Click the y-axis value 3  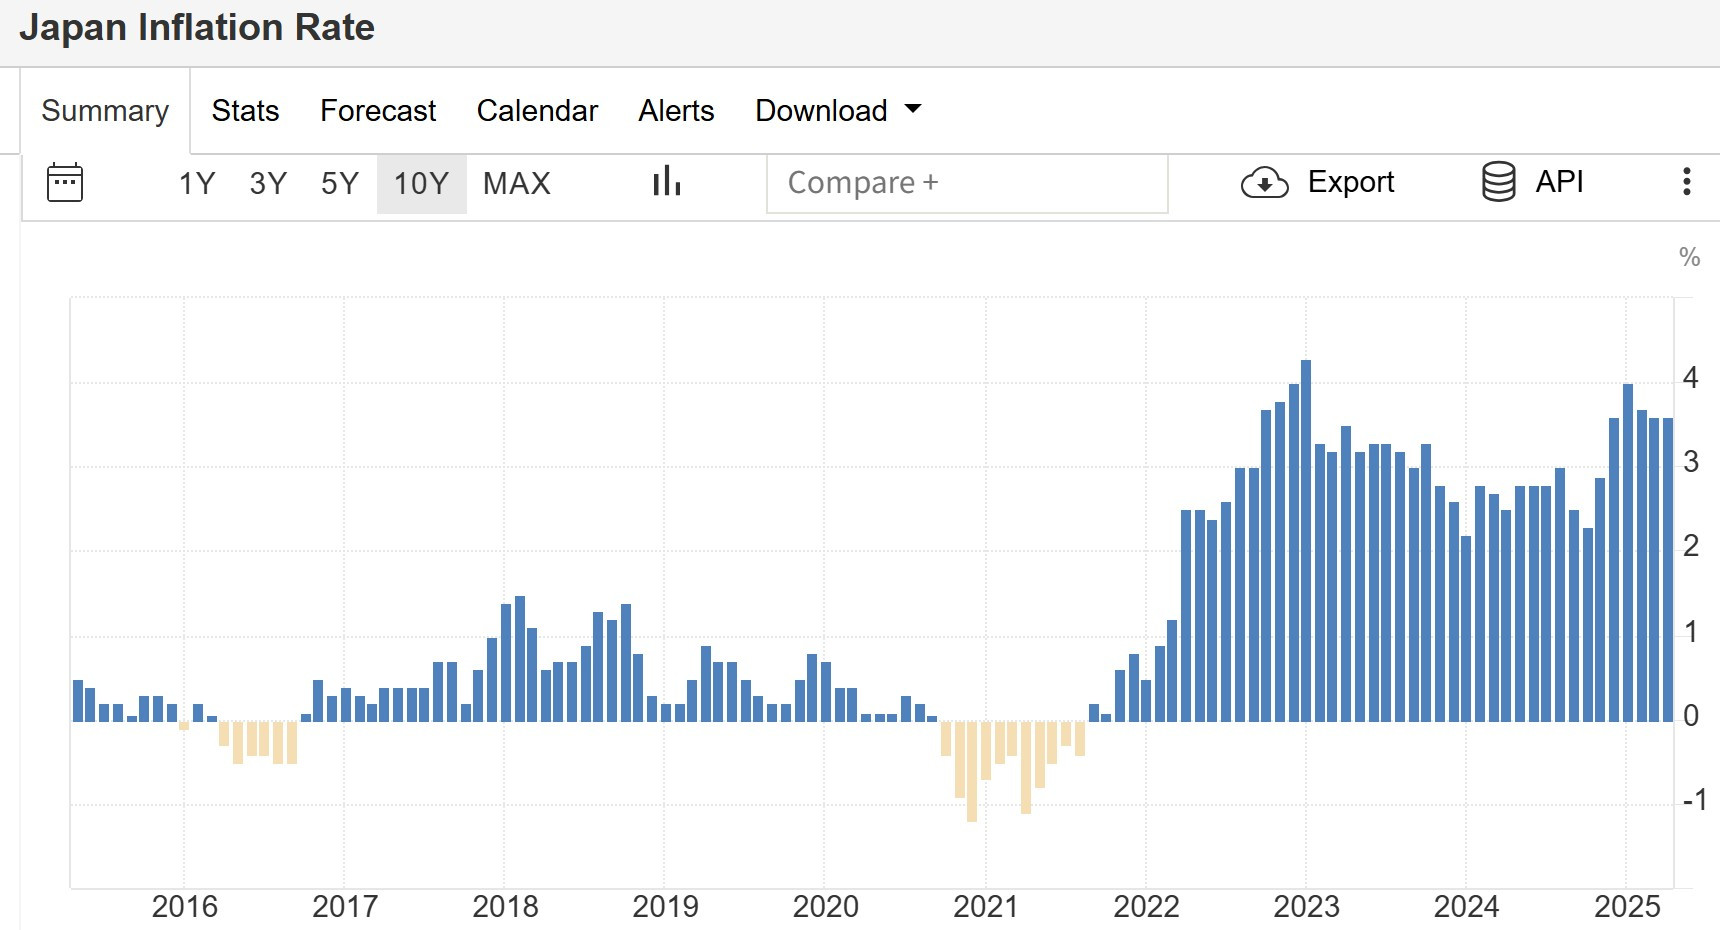click(1691, 462)
